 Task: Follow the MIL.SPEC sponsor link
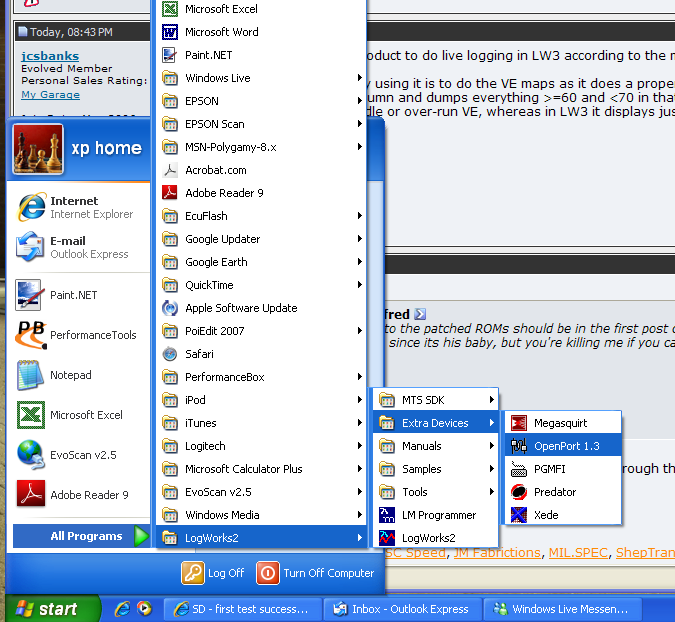pos(578,553)
